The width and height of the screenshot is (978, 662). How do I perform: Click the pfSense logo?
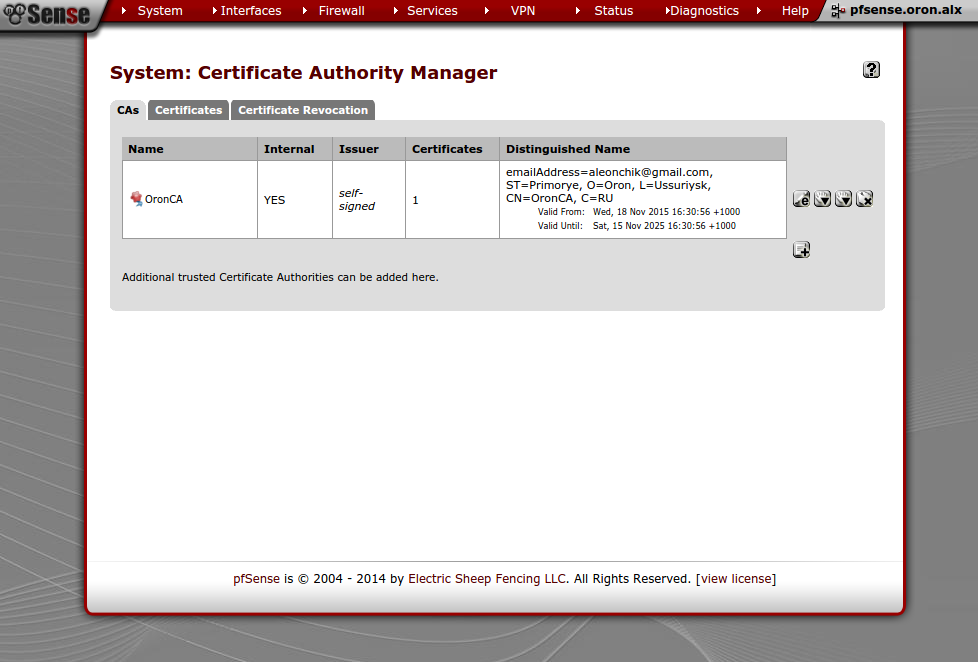click(47, 14)
